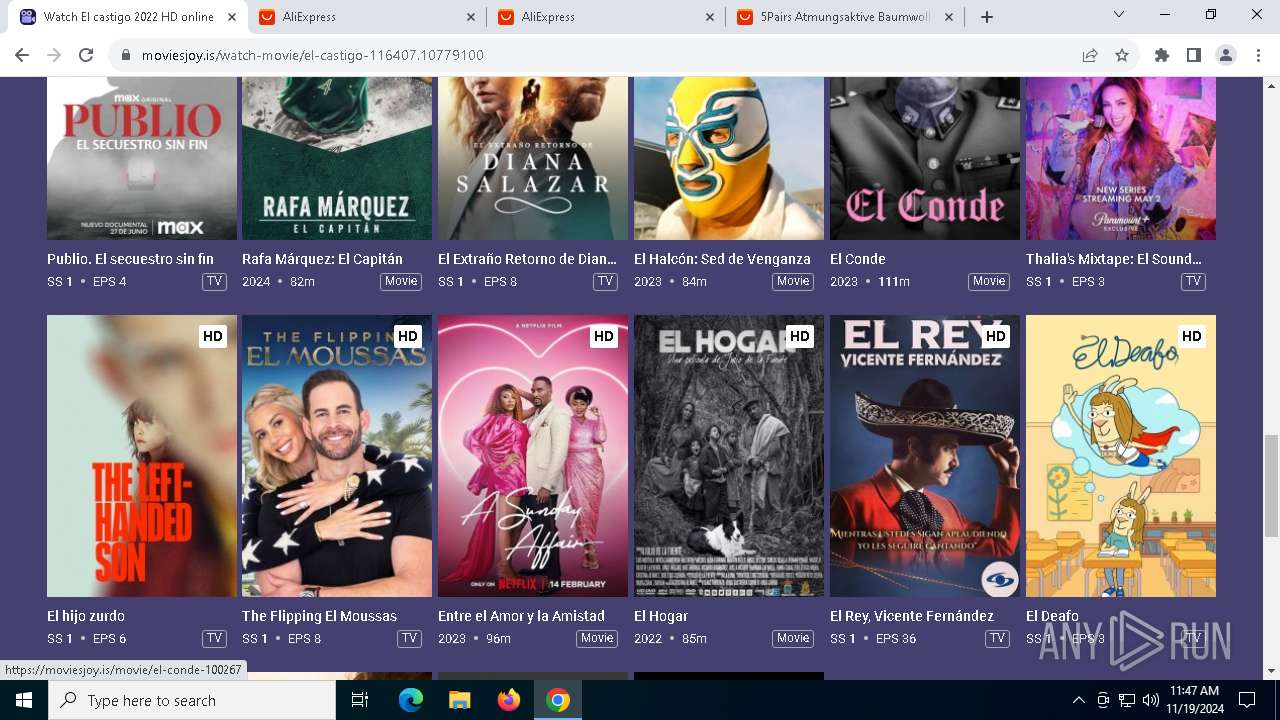Switch to the second AliExpress tab
1280x720 pixels.
click(x=607, y=17)
